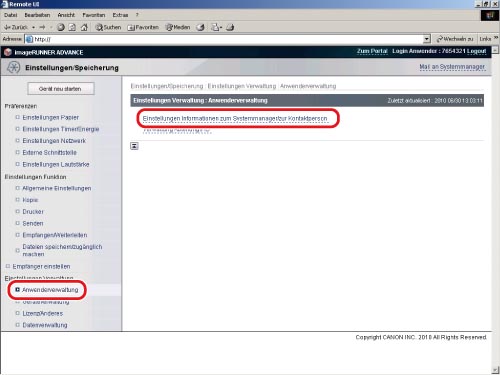Viewport: 500px width, 375px height.
Task: Select Anwenderverwaltung in the sidebar
Action: (50, 290)
